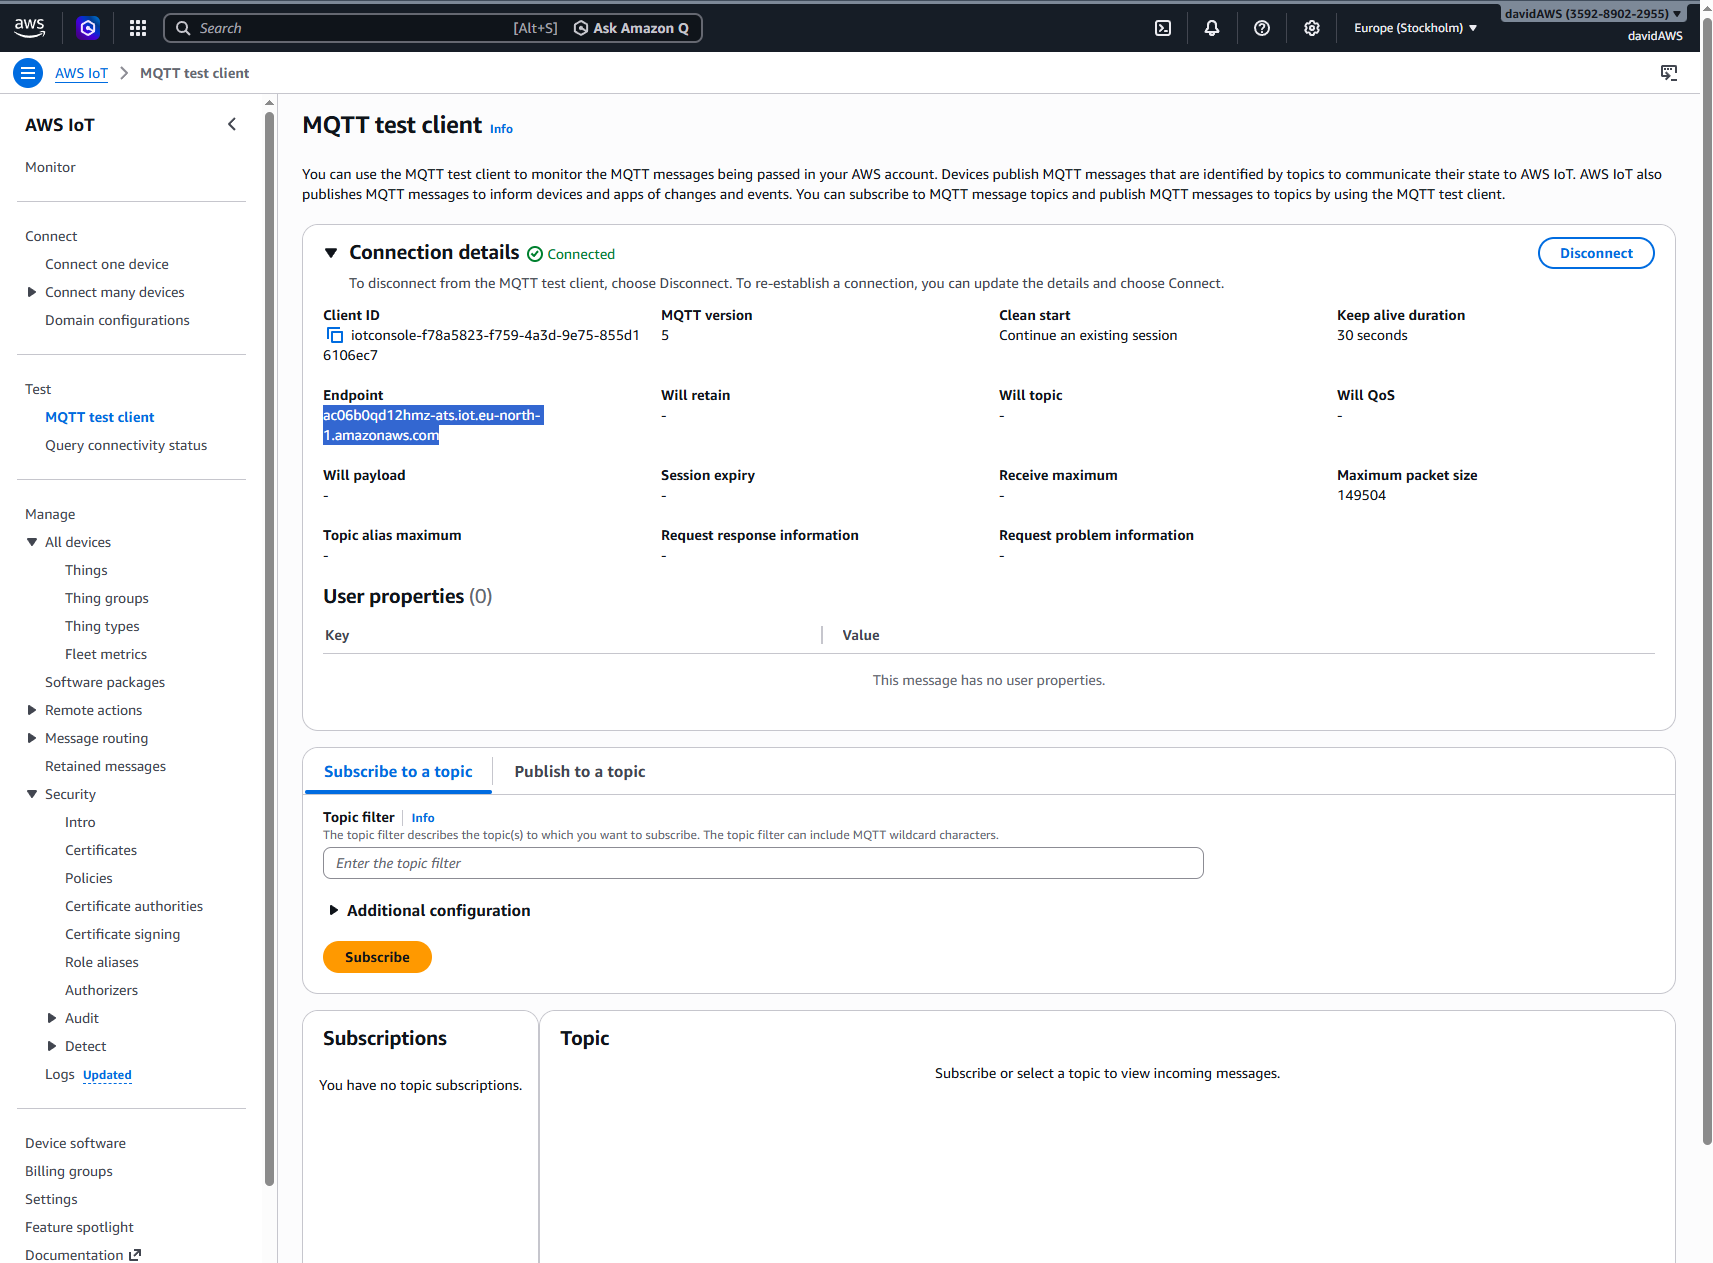Click the orange Subscribe button
The width and height of the screenshot is (1713, 1263).
377,957
